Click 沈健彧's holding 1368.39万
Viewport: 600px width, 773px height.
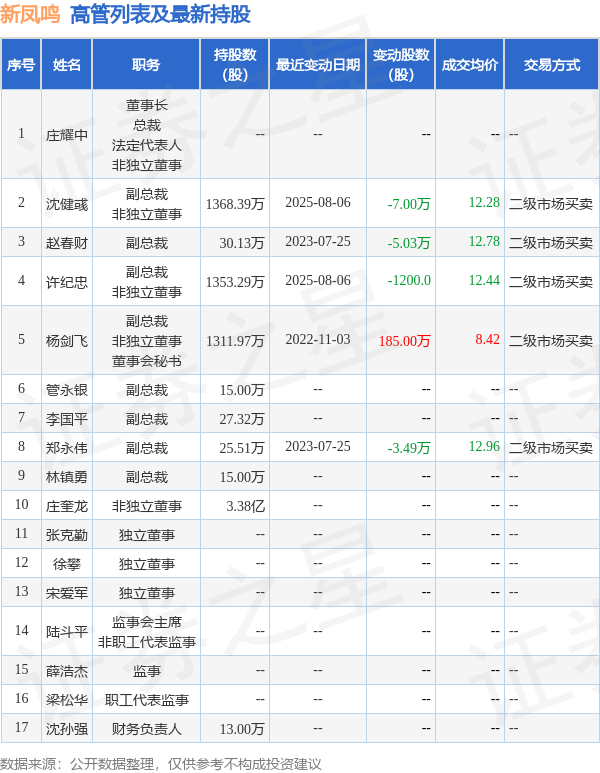point(235,204)
